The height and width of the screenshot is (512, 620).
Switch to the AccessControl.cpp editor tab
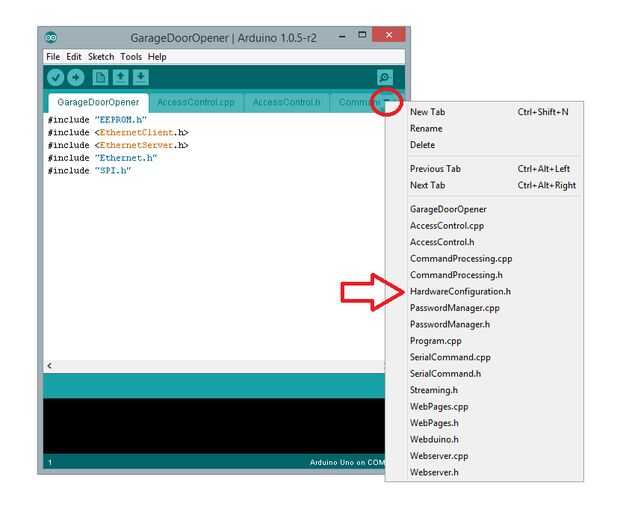[196, 102]
